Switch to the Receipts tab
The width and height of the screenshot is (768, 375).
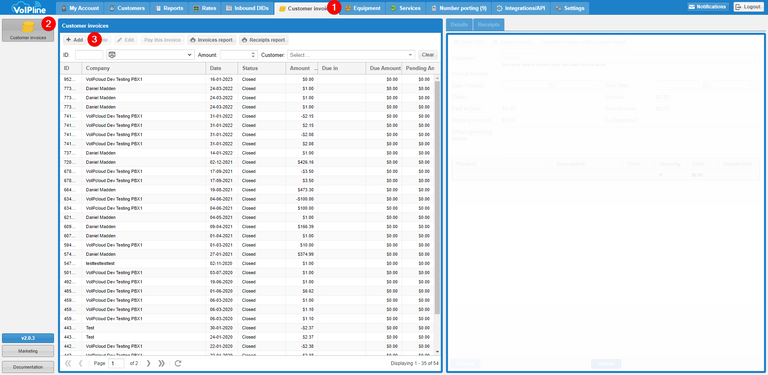(x=489, y=24)
